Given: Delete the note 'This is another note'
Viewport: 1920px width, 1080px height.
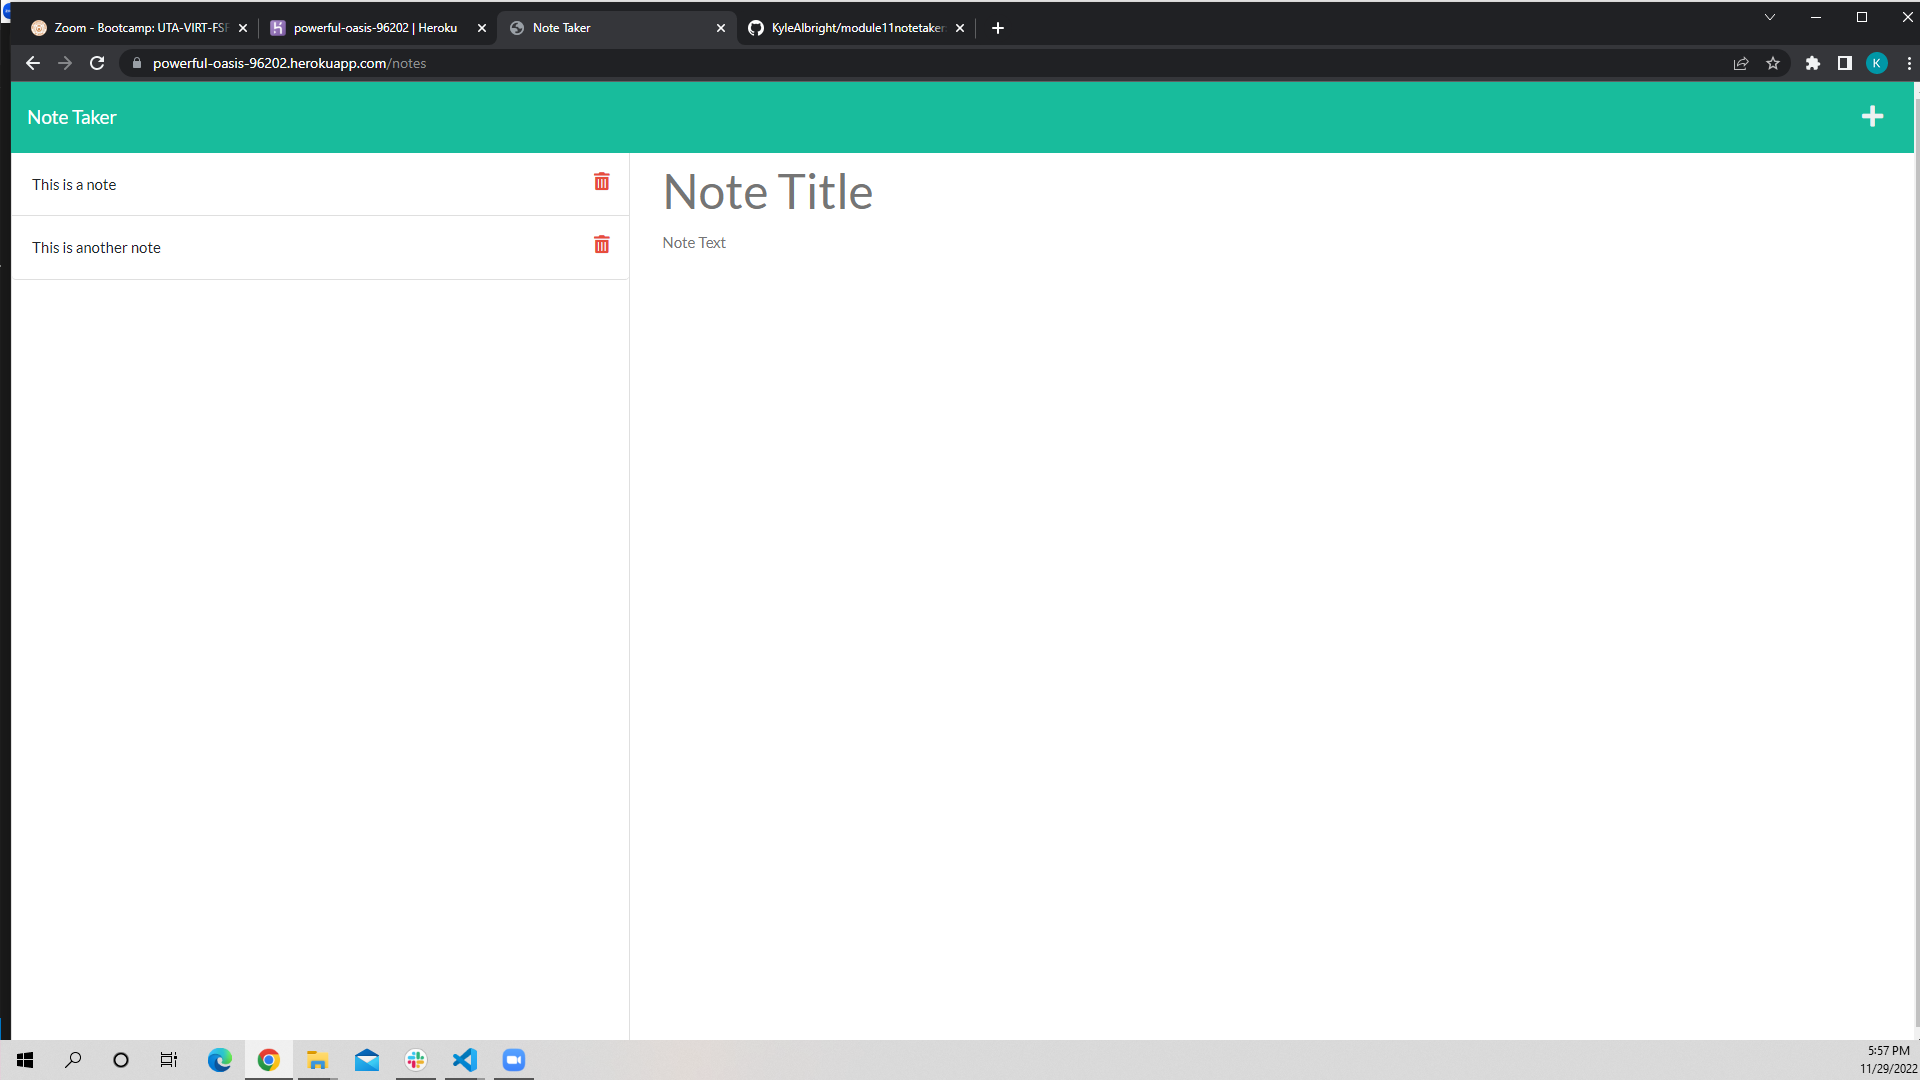Looking at the screenshot, I should tap(602, 244).
